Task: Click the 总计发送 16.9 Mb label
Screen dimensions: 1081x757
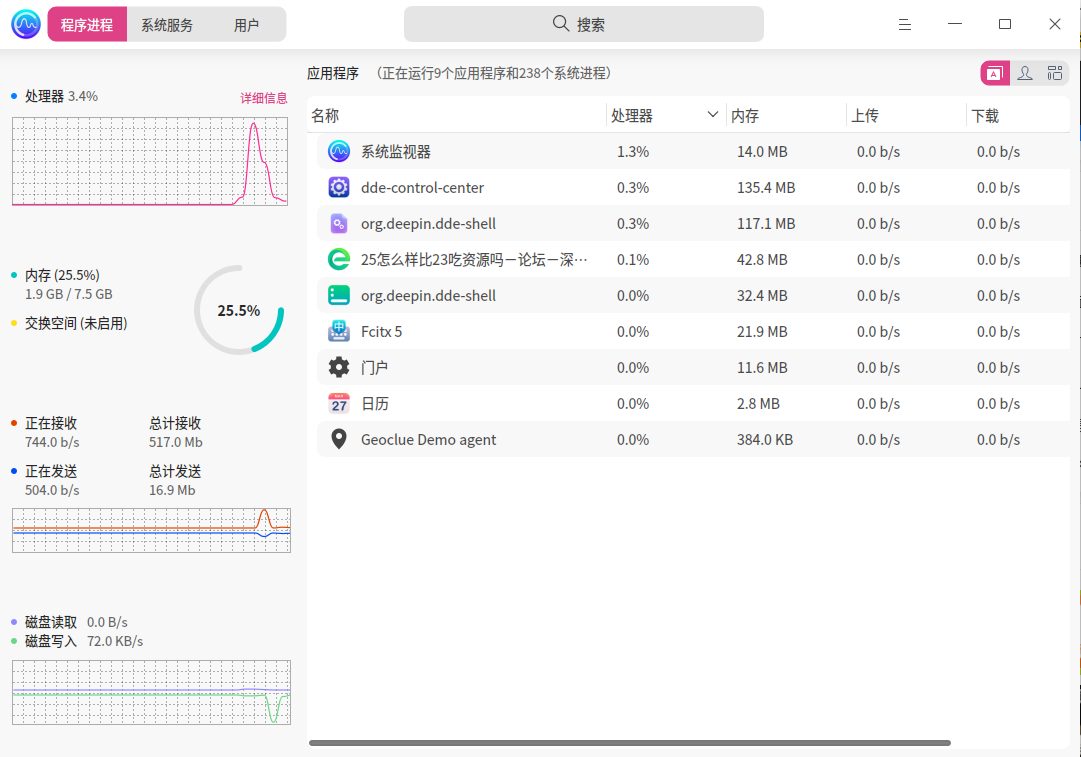Action: point(175,481)
